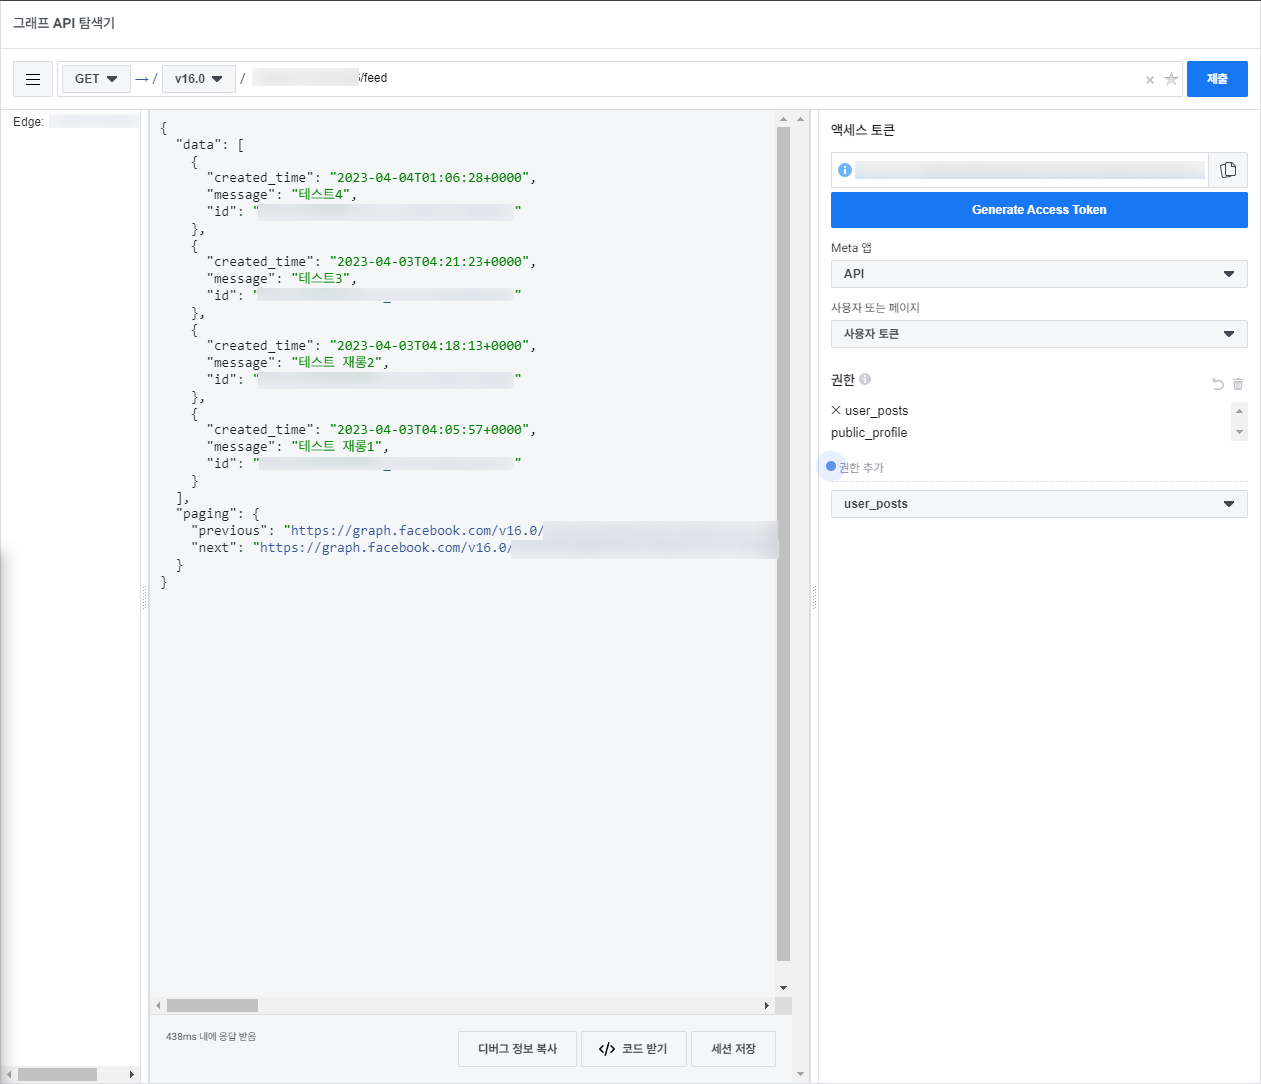Open the hamburger menu icon
The height and width of the screenshot is (1084, 1261).
[x=33, y=79]
